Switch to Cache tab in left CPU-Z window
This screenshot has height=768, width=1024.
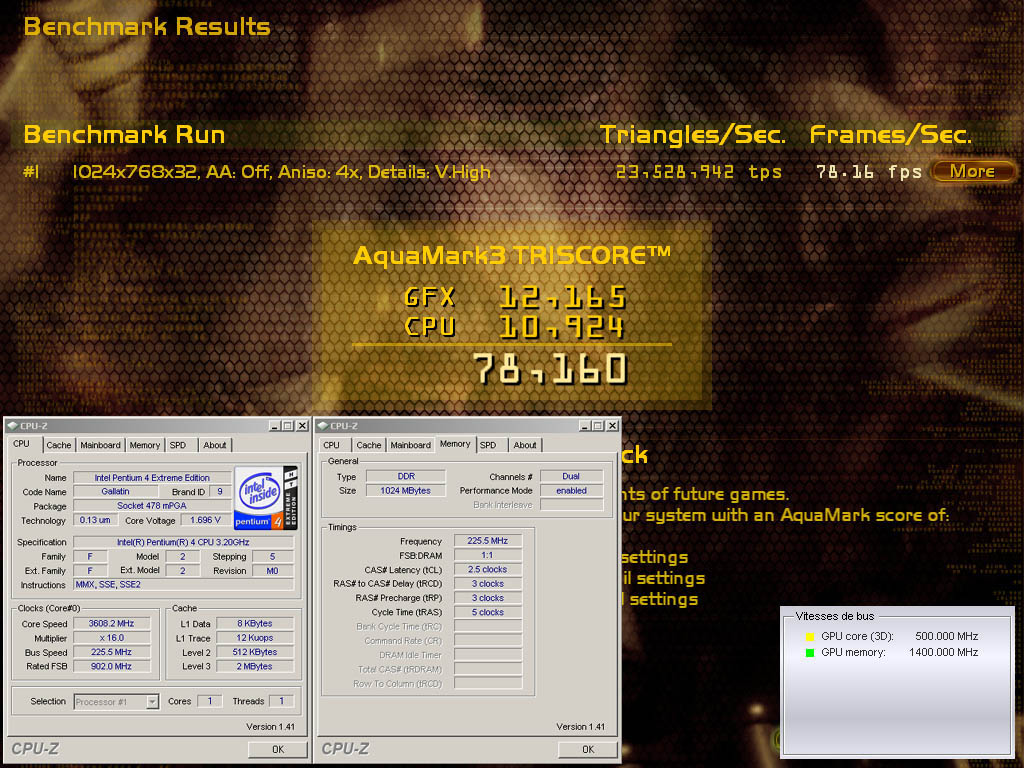pyautogui.click(x=59, y=445)
